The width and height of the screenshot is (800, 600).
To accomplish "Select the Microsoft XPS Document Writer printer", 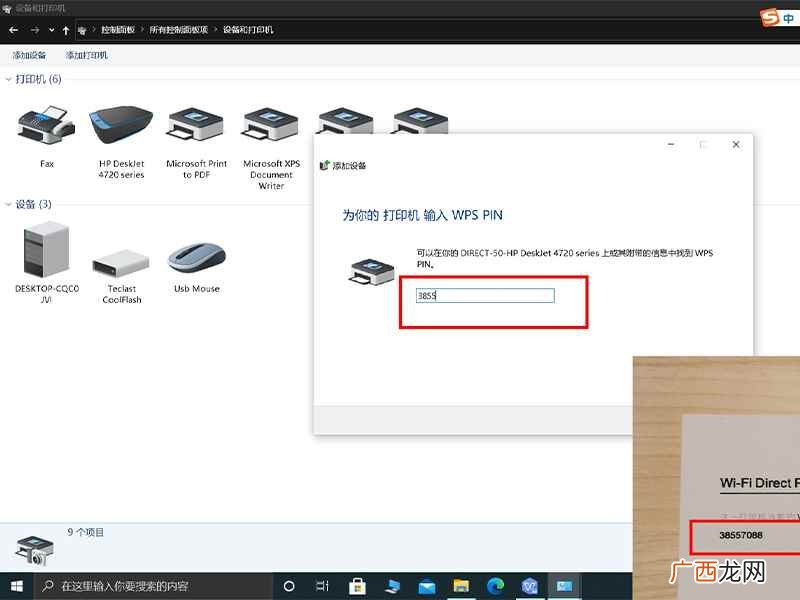I will click(271, 124).
